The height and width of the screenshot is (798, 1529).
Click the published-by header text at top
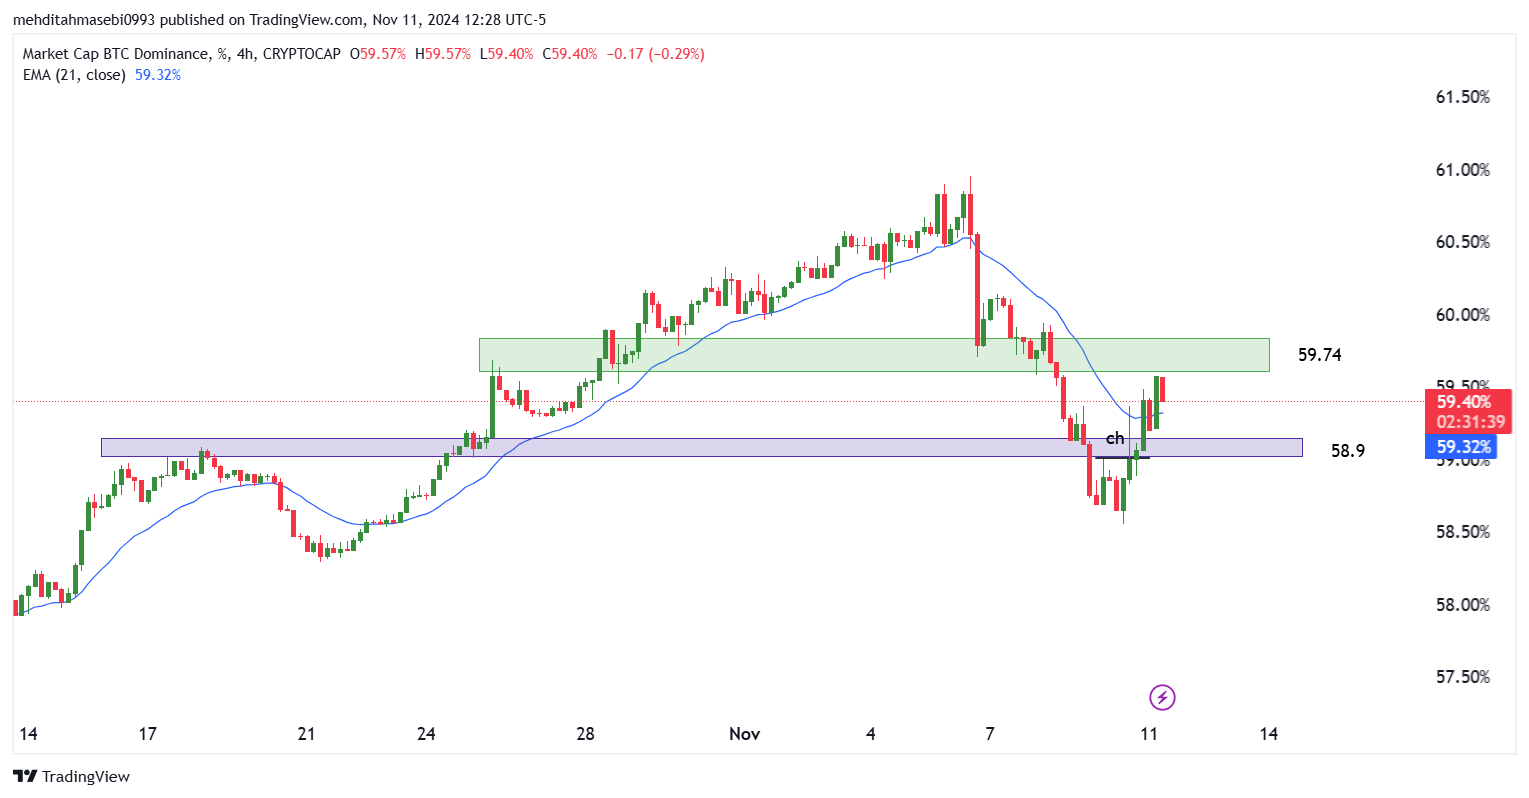coord(279,20)
